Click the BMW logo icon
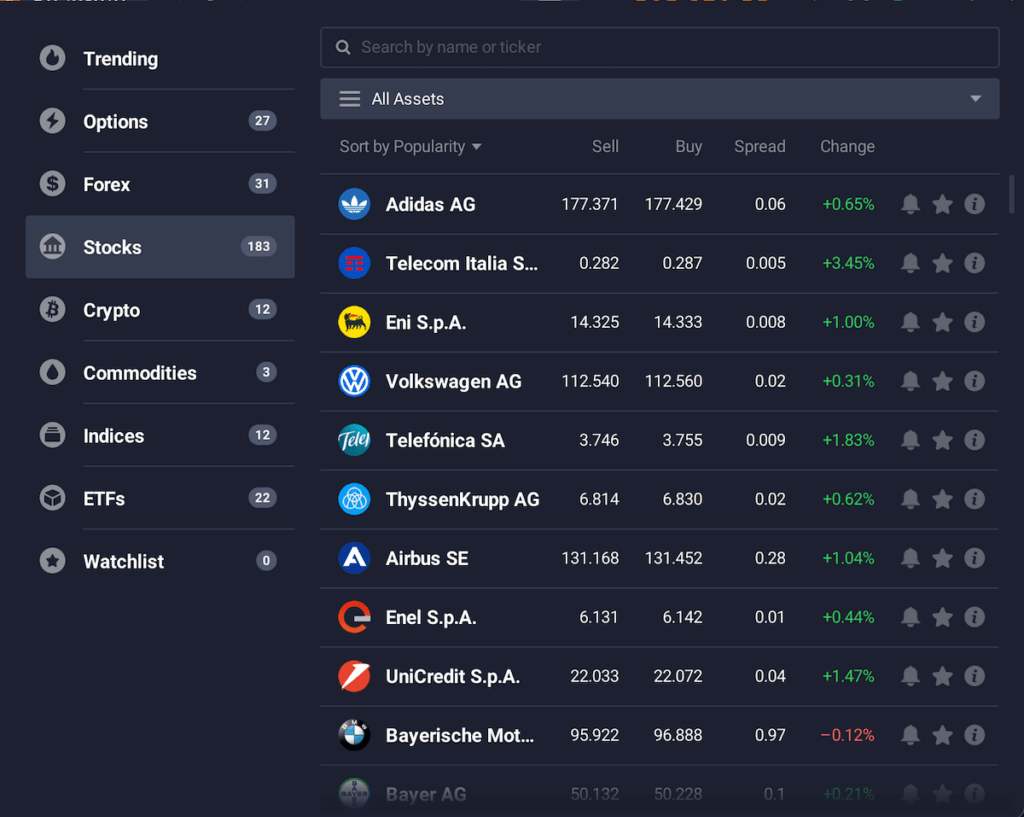The image size is (1024, 817). coord(355,735)
